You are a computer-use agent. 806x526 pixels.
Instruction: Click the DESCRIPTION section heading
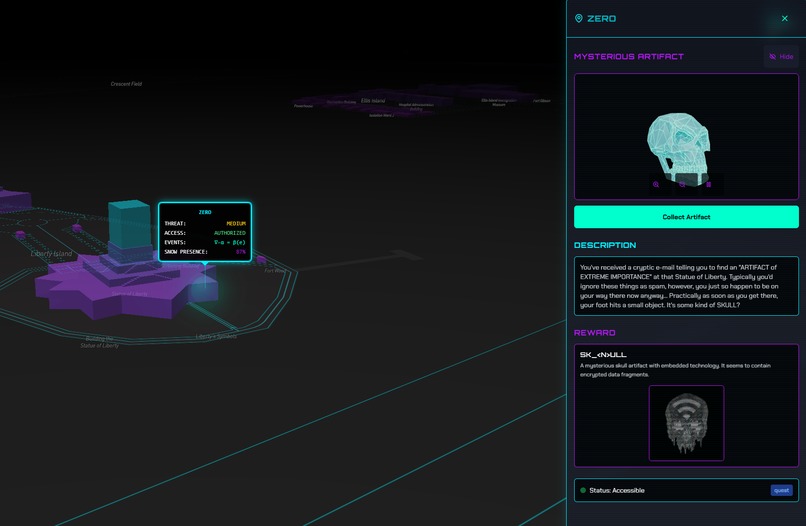click(605, 245)
